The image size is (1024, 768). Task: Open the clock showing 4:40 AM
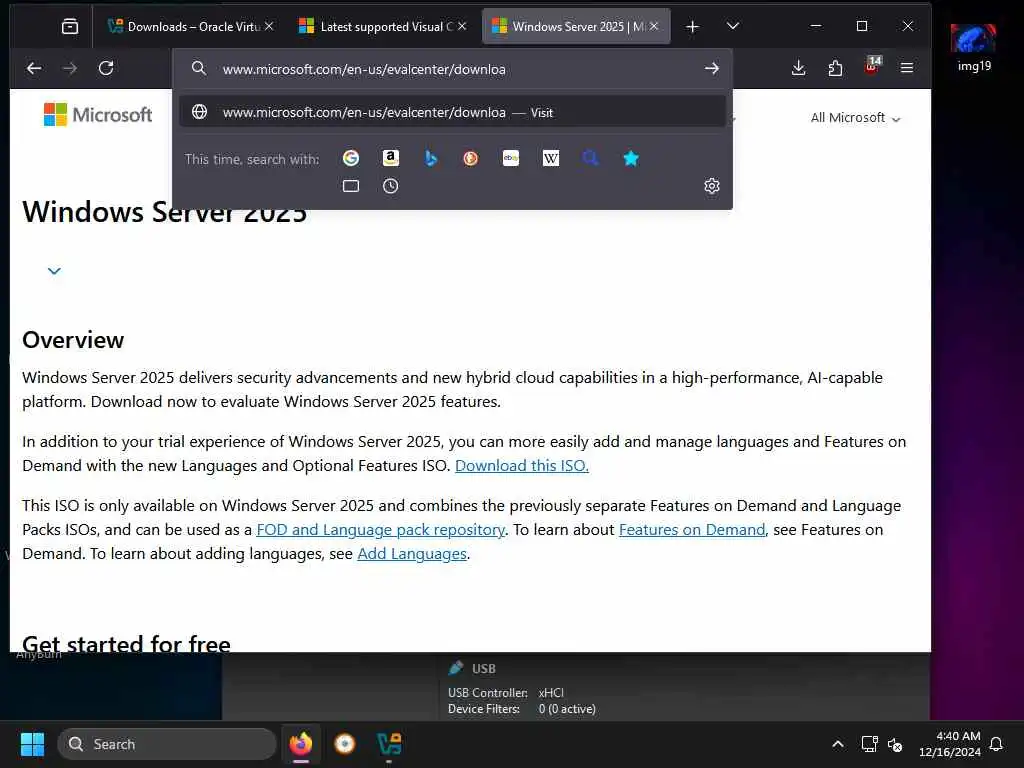[x=950, y=744]
